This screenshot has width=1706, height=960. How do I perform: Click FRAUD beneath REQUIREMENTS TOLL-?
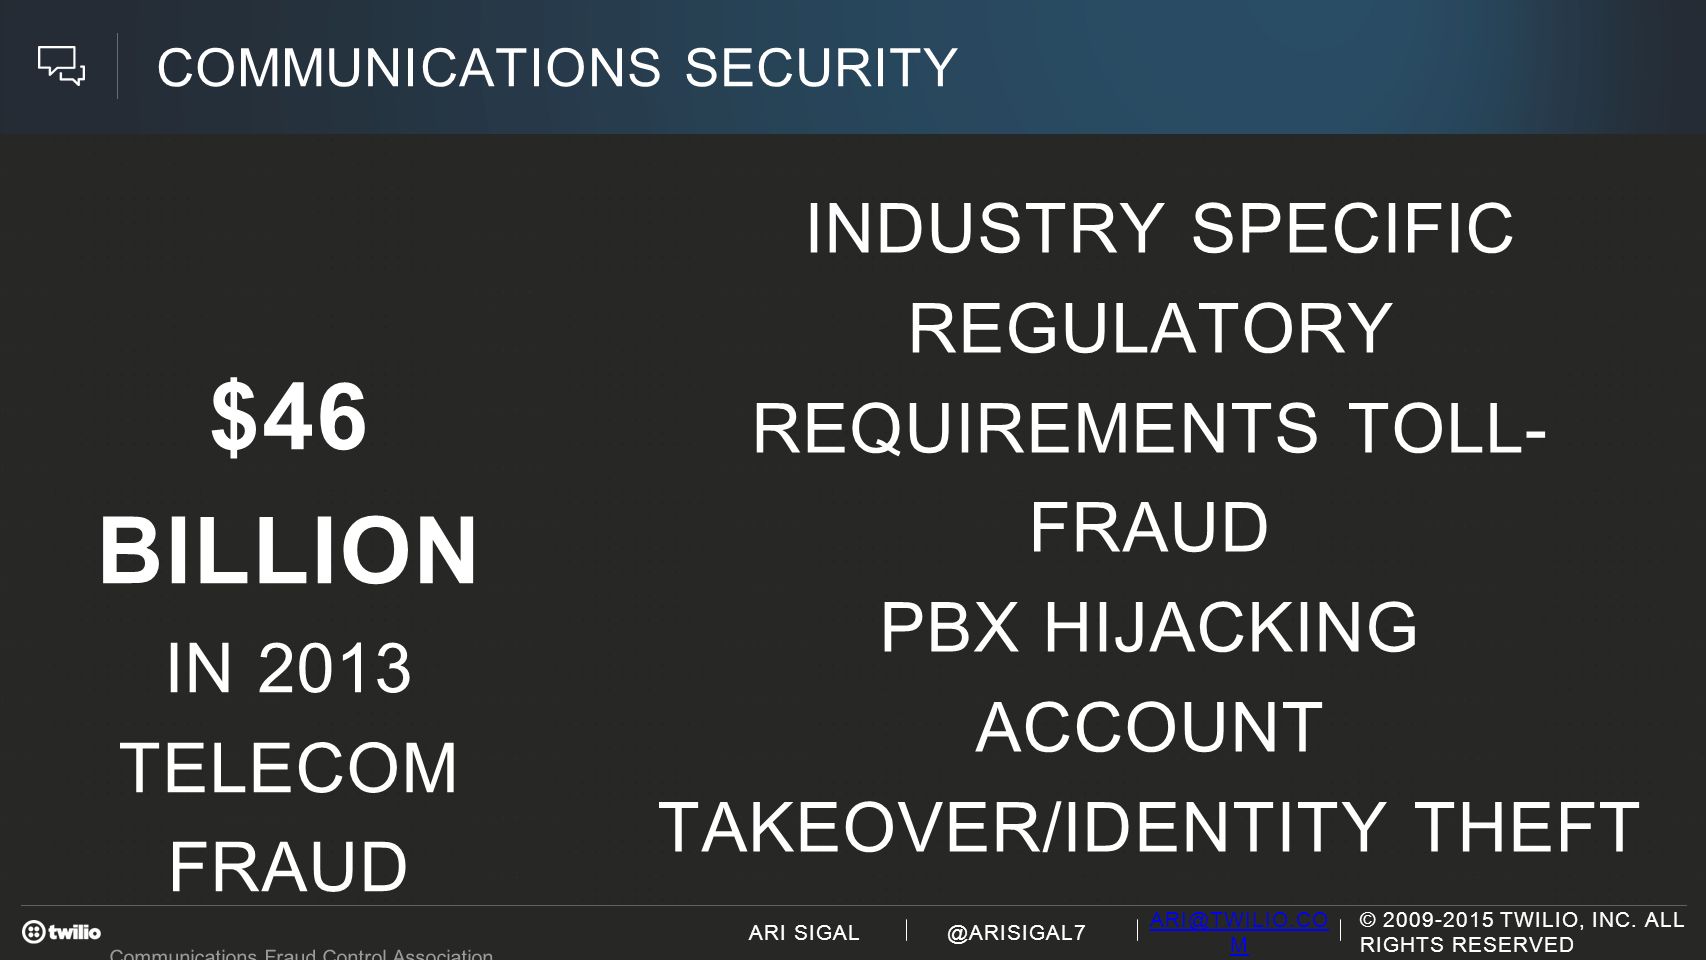click(x=1149, y=527)
